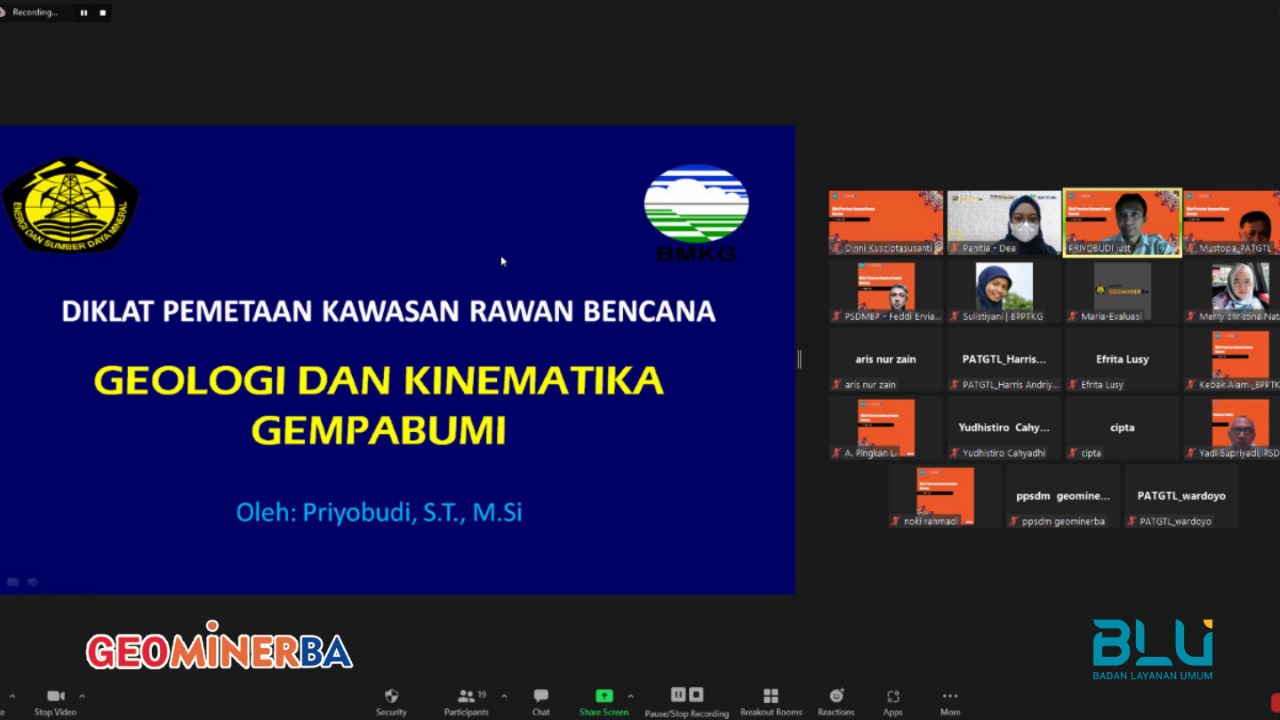Click DIKLAT PEMETAAN KAWASAN RAWAN BENCANA heading

coord(388,311)
